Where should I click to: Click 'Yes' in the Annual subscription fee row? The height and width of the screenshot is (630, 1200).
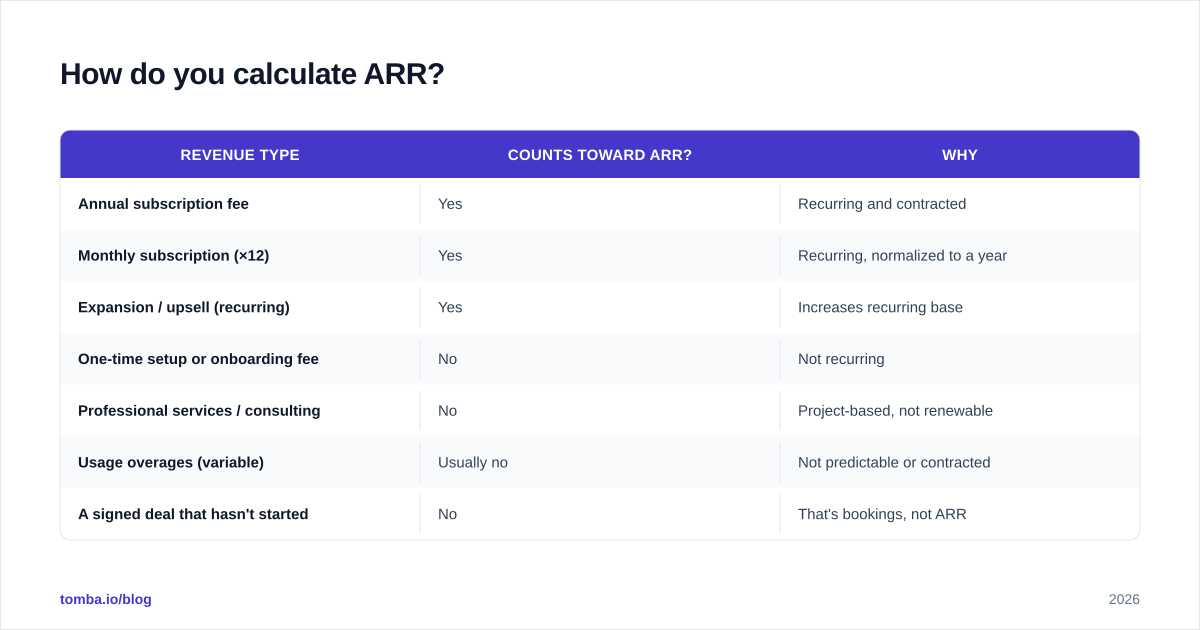point(450,204)
